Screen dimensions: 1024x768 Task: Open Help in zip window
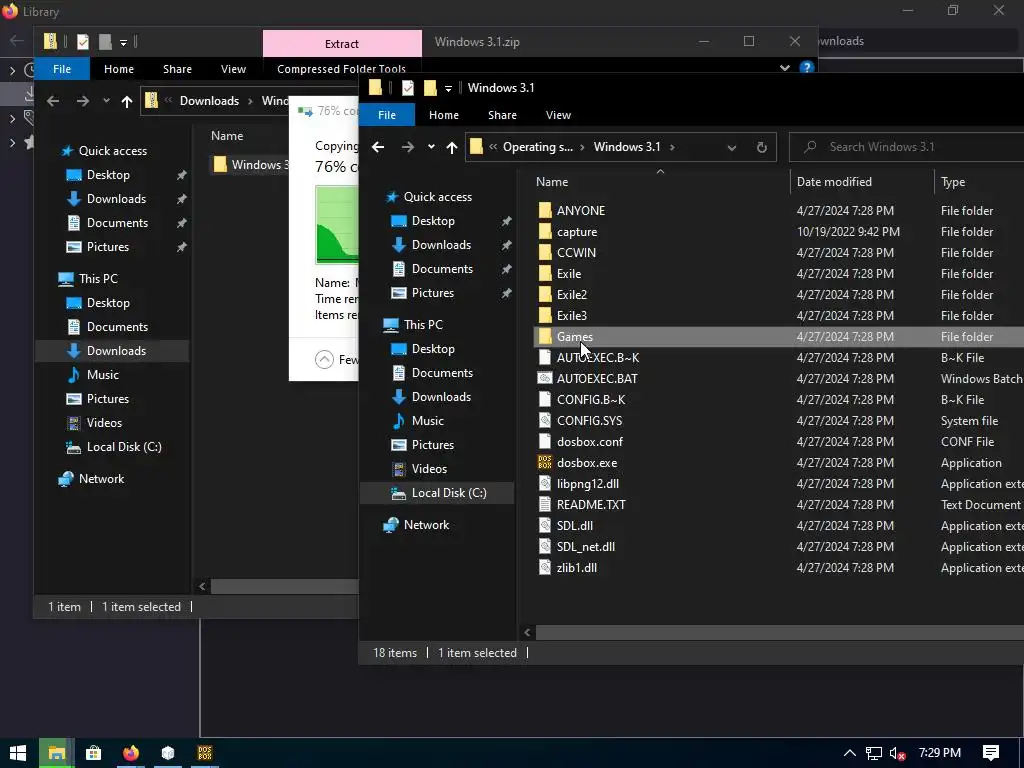[x=807, y=67]
